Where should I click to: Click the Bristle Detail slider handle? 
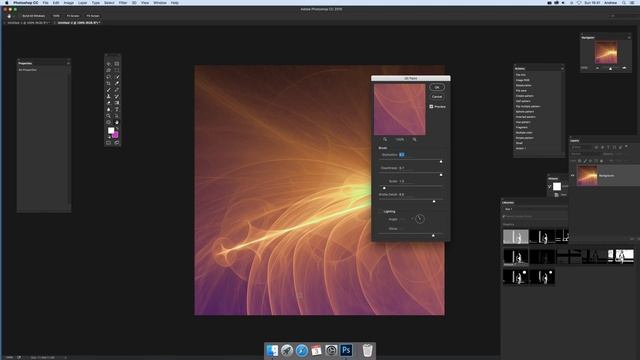click(434, 201)
